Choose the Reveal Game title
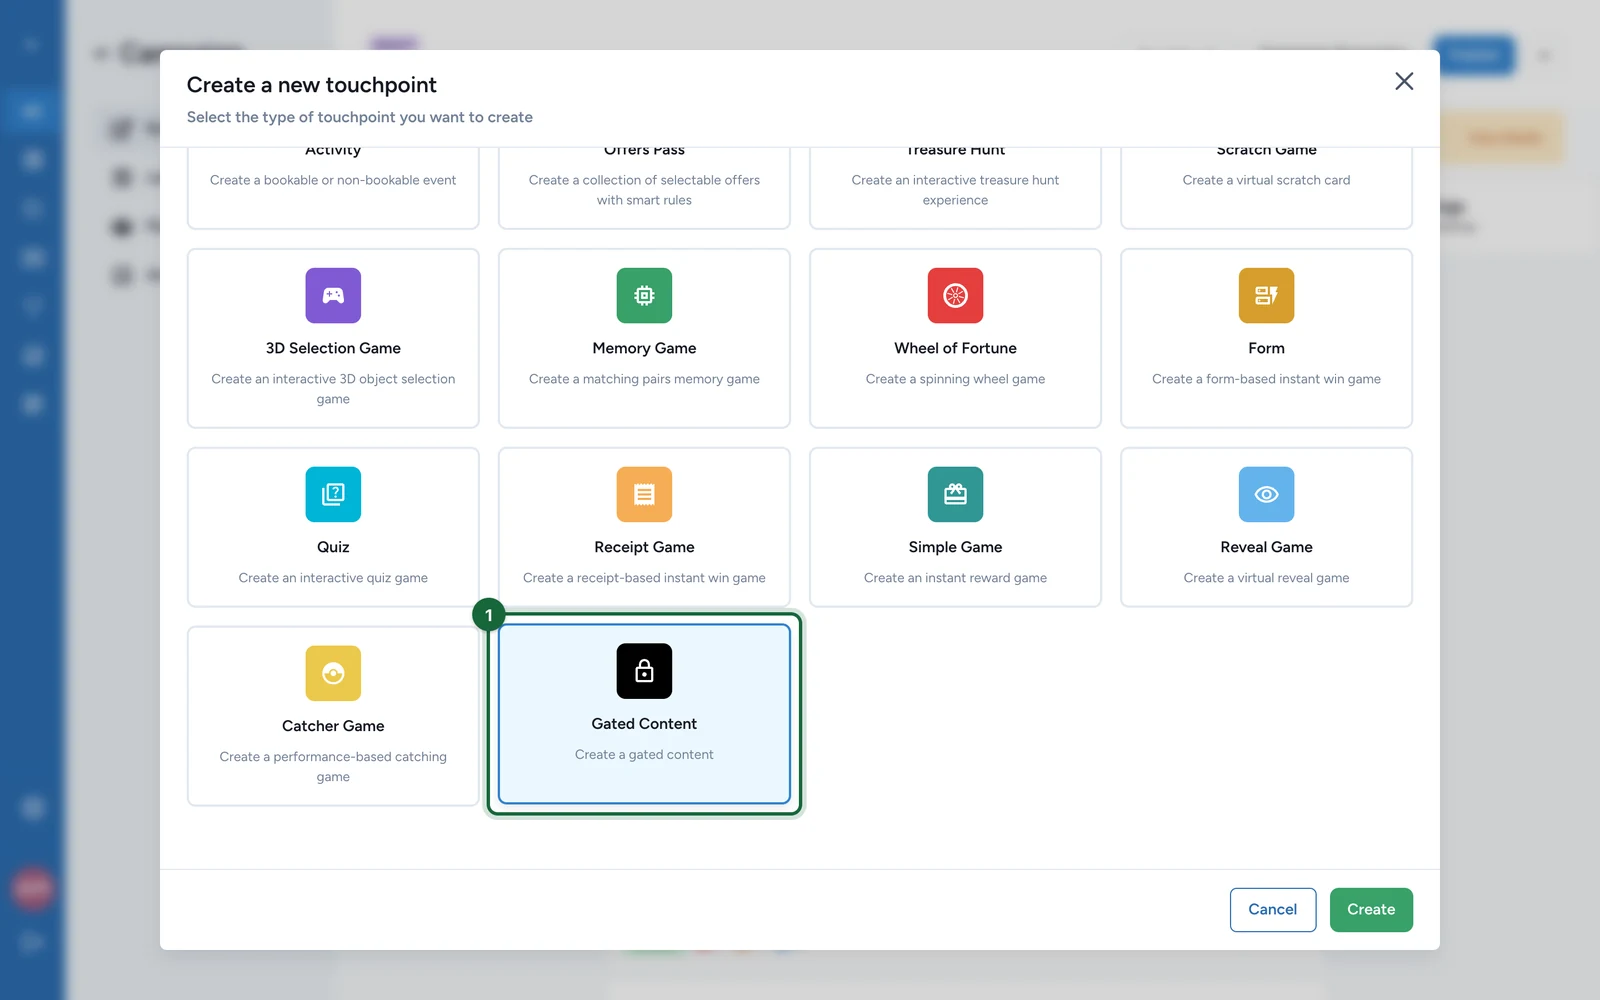This screenshot has width=1600, height=1000. [1266, 547]
